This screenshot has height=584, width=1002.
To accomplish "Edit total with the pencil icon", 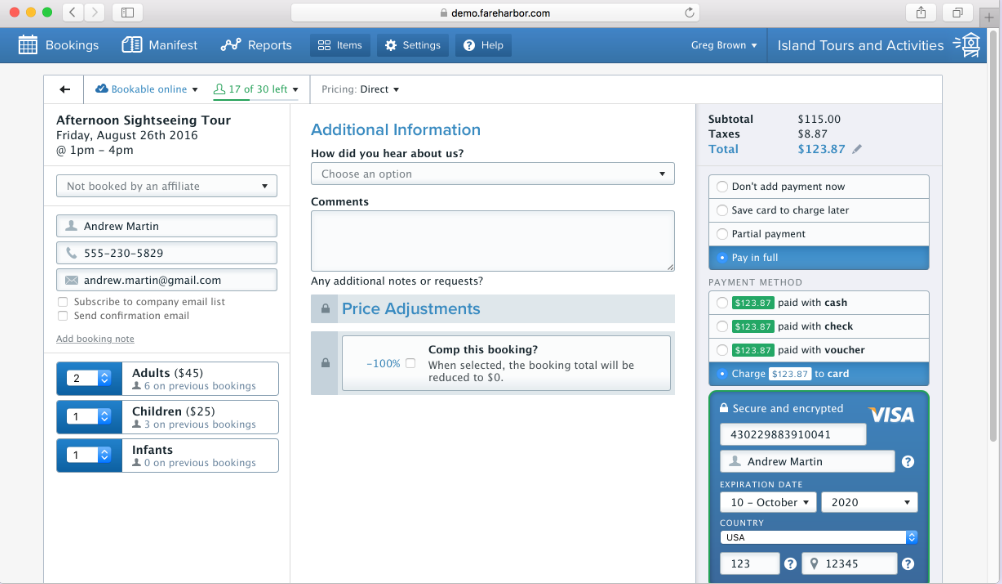I will 857,149.
